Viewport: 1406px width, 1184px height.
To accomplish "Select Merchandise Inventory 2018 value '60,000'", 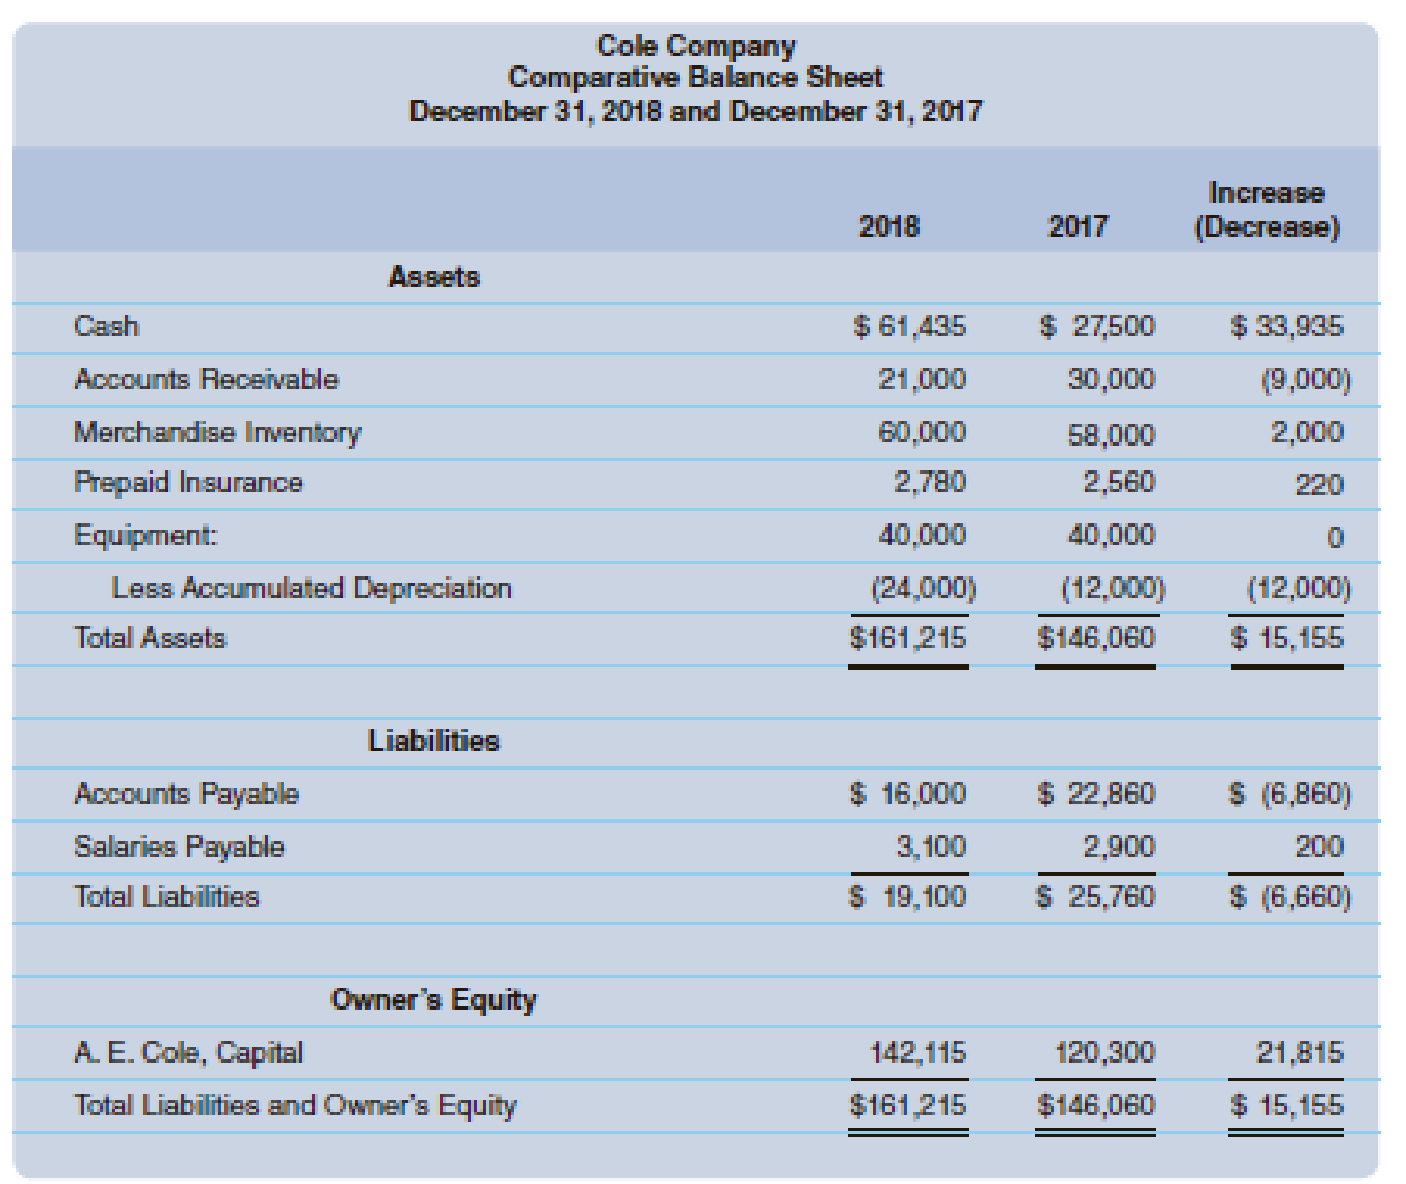I will [922, 432].
